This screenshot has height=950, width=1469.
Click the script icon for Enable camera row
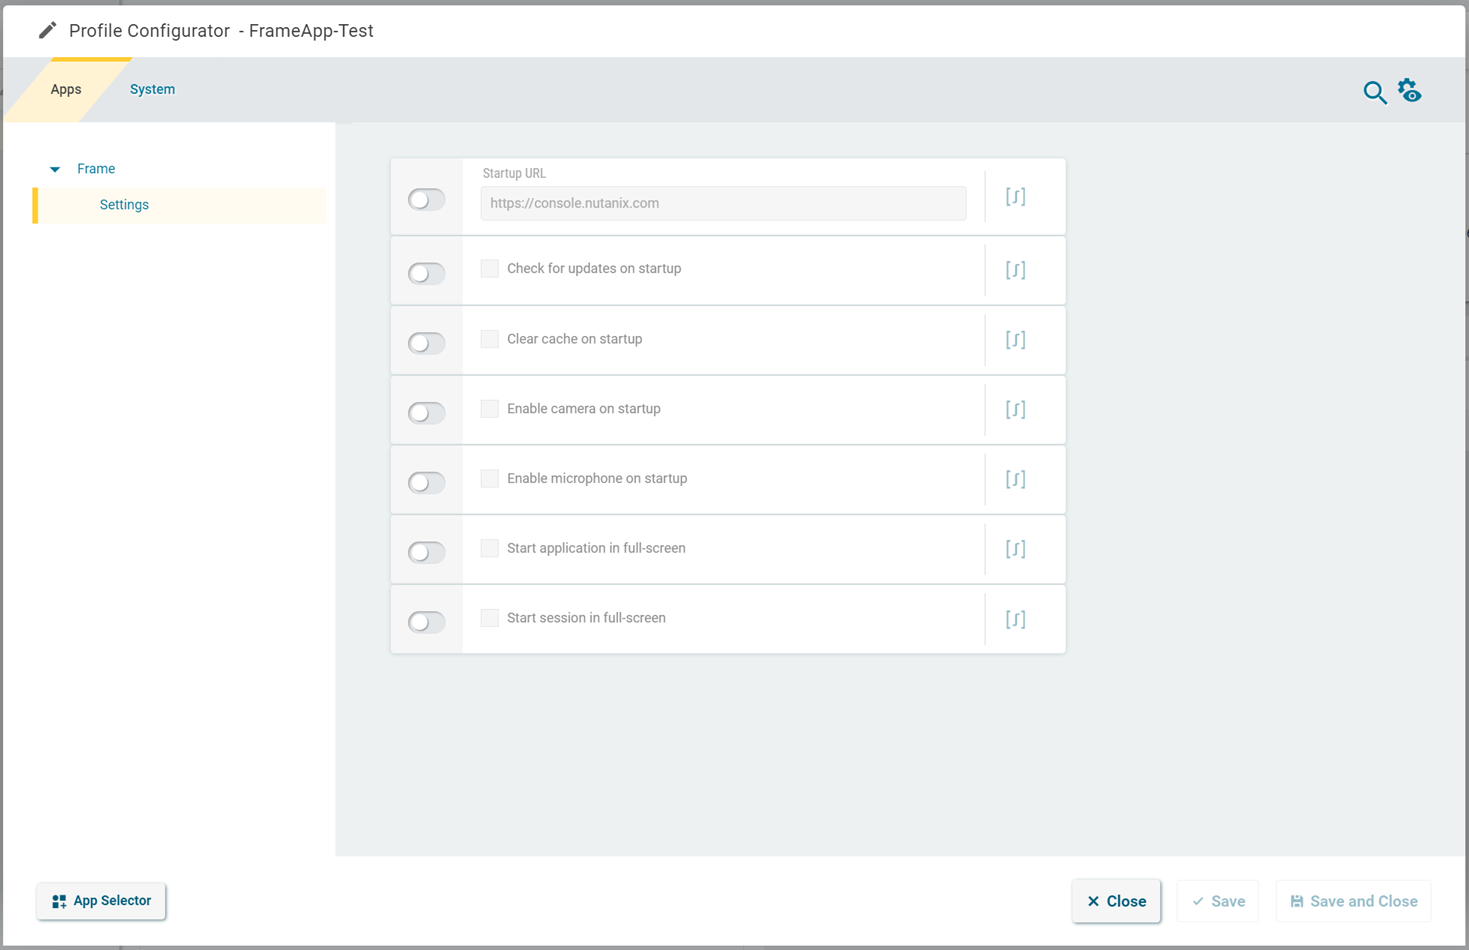click(x=1015, y=409)
